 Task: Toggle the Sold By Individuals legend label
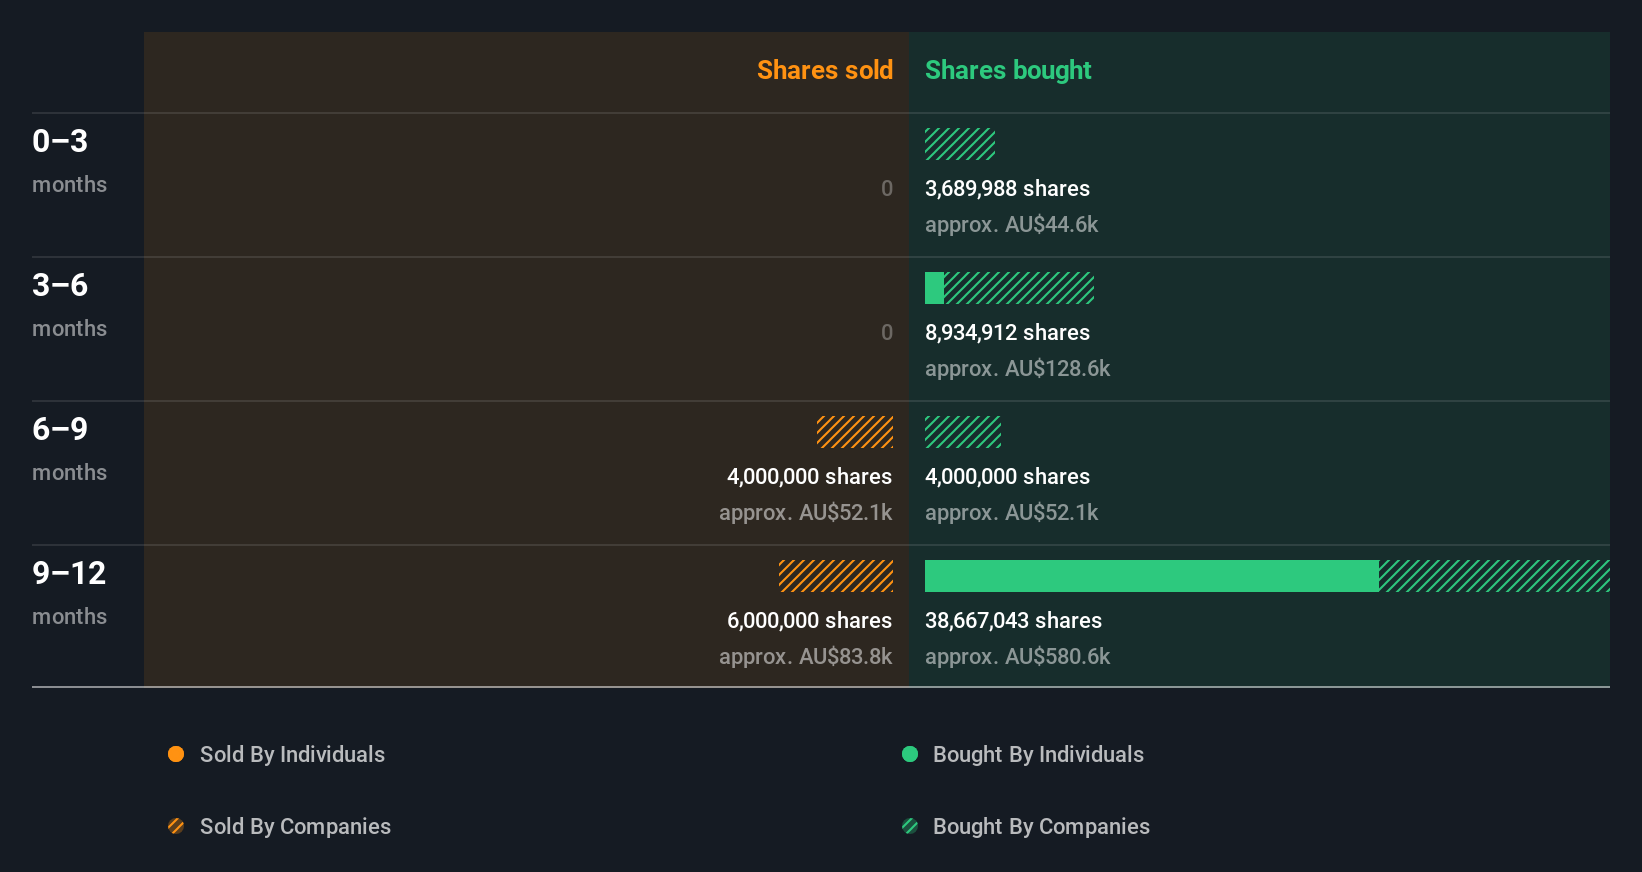[292, 754]
